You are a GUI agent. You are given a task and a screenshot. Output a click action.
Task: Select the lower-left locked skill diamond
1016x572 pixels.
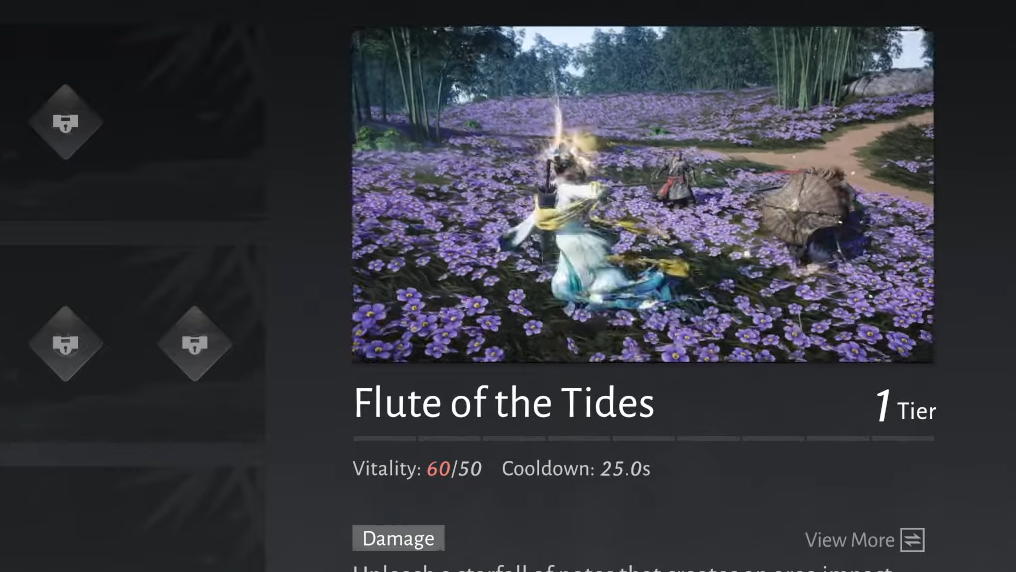coord(65,343)
